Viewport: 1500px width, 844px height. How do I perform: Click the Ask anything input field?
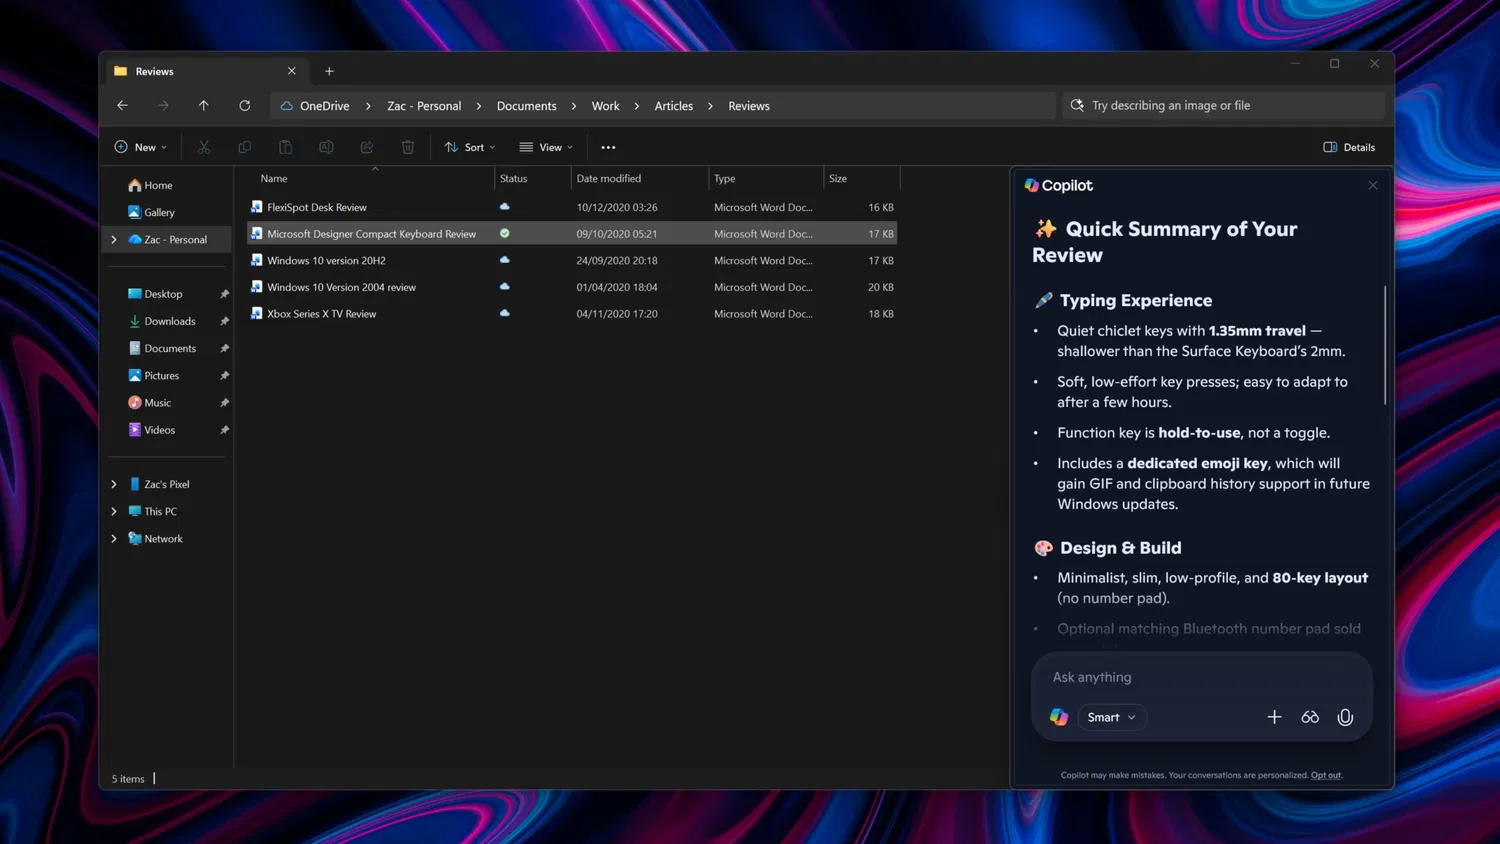(1200, 677)
